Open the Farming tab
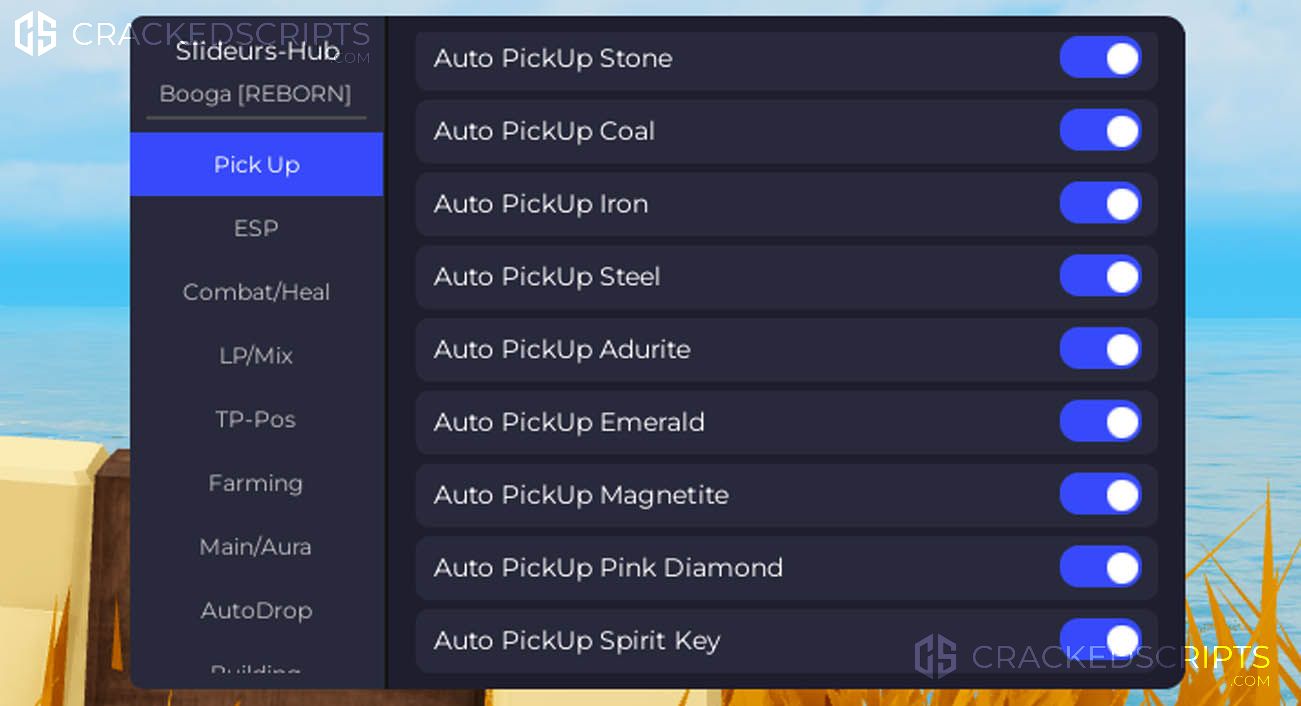This screenshot has width=1301, height=706. click(x=257, y=483)
